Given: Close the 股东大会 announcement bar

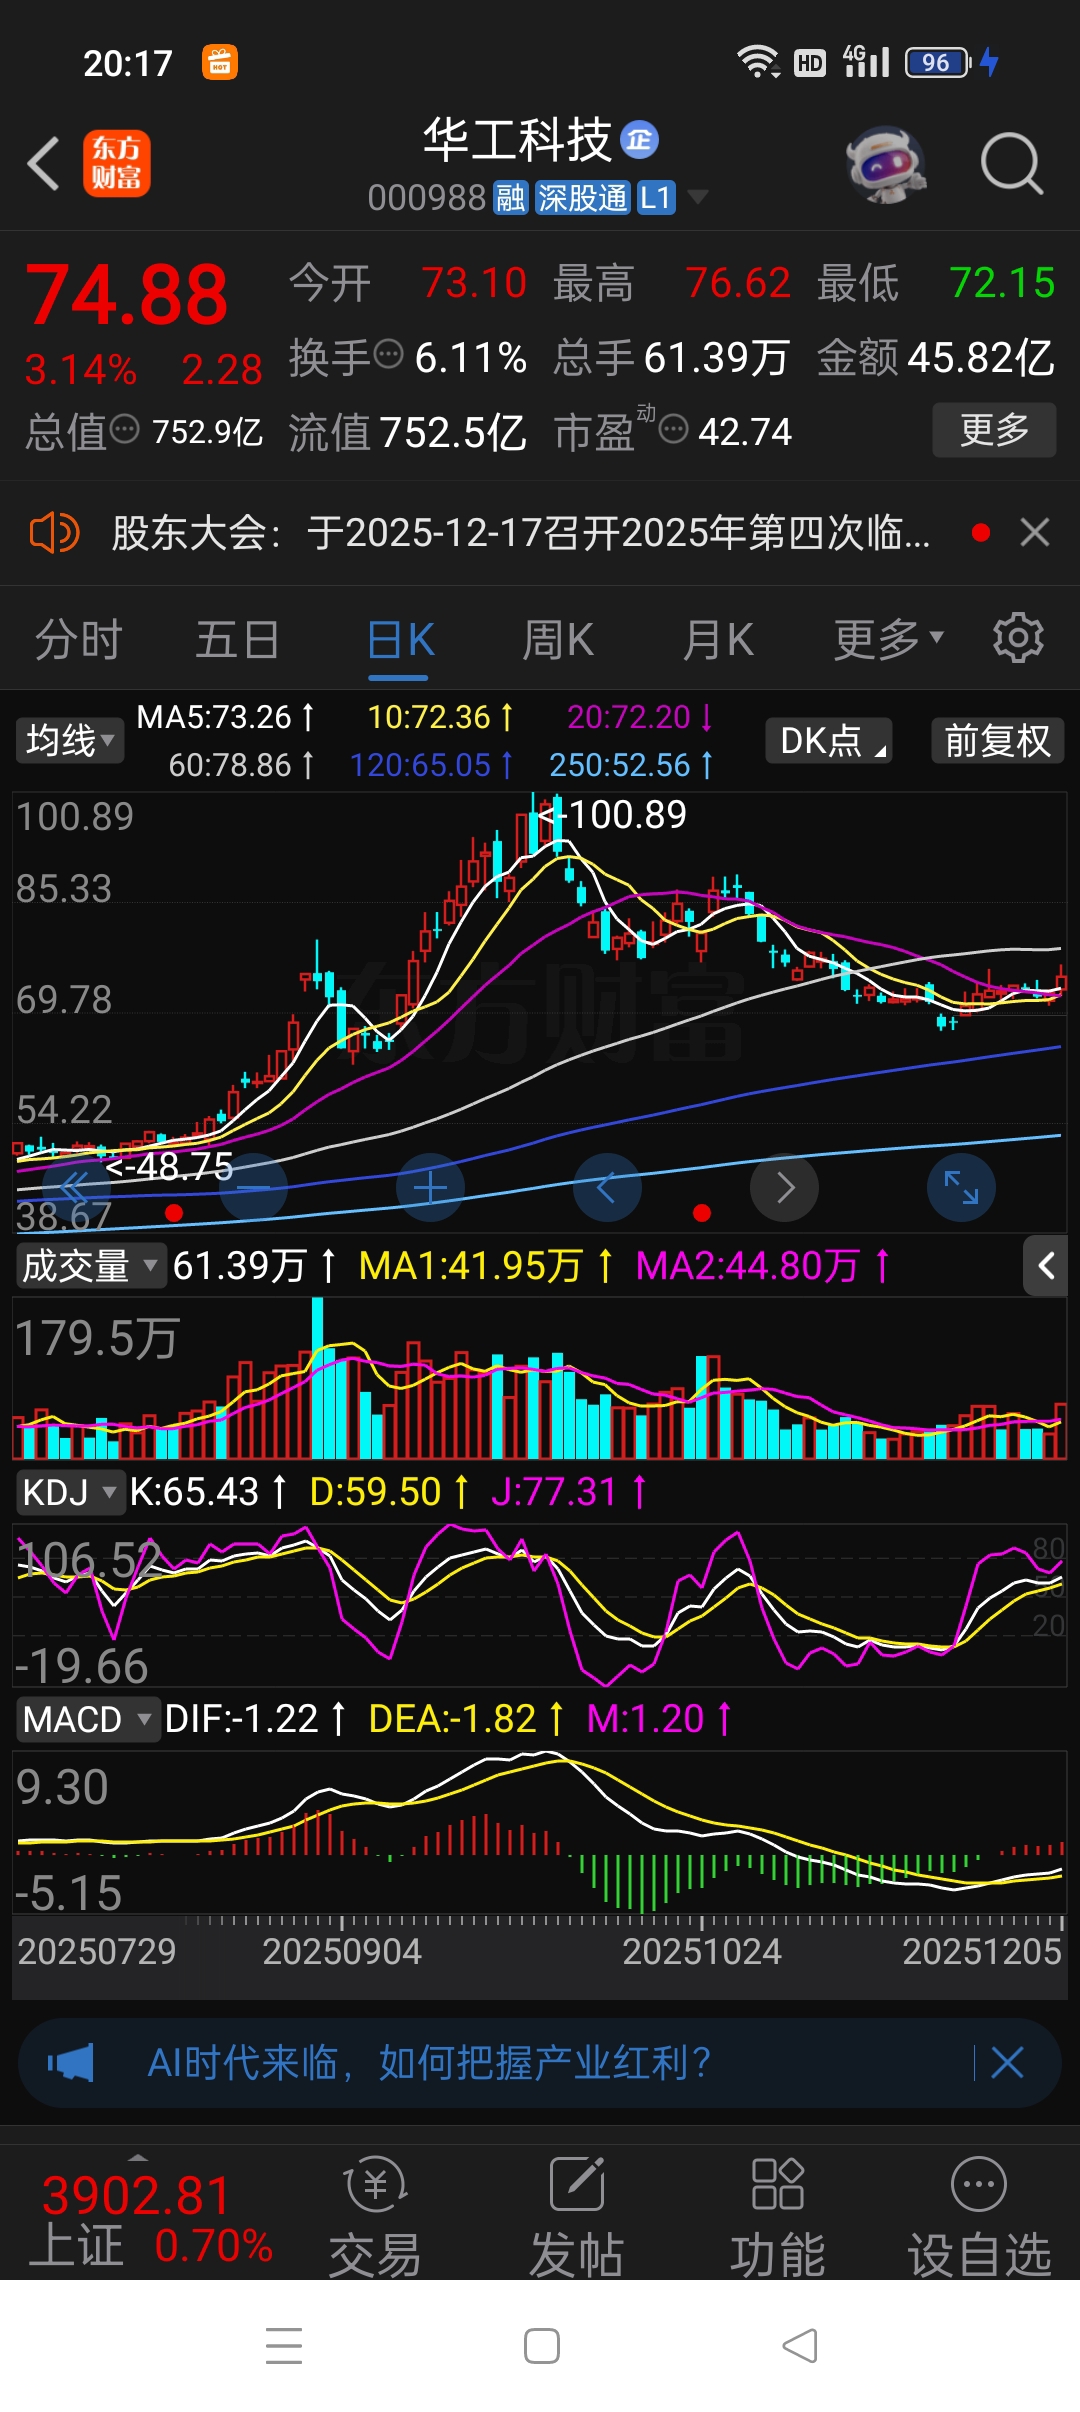Looking at the screenshot, I should point(1035,533).
